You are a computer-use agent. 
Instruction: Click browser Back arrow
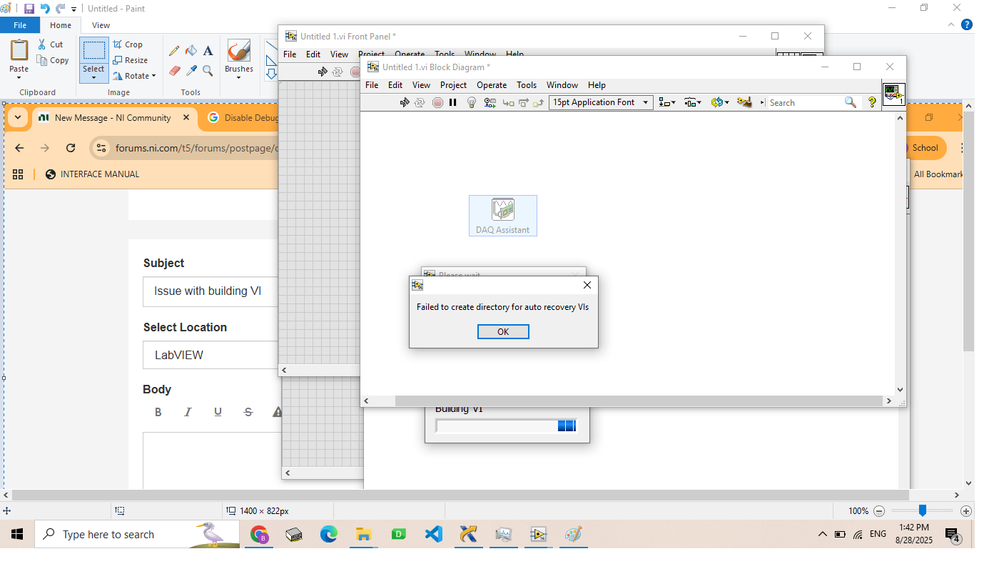[19, 148]
